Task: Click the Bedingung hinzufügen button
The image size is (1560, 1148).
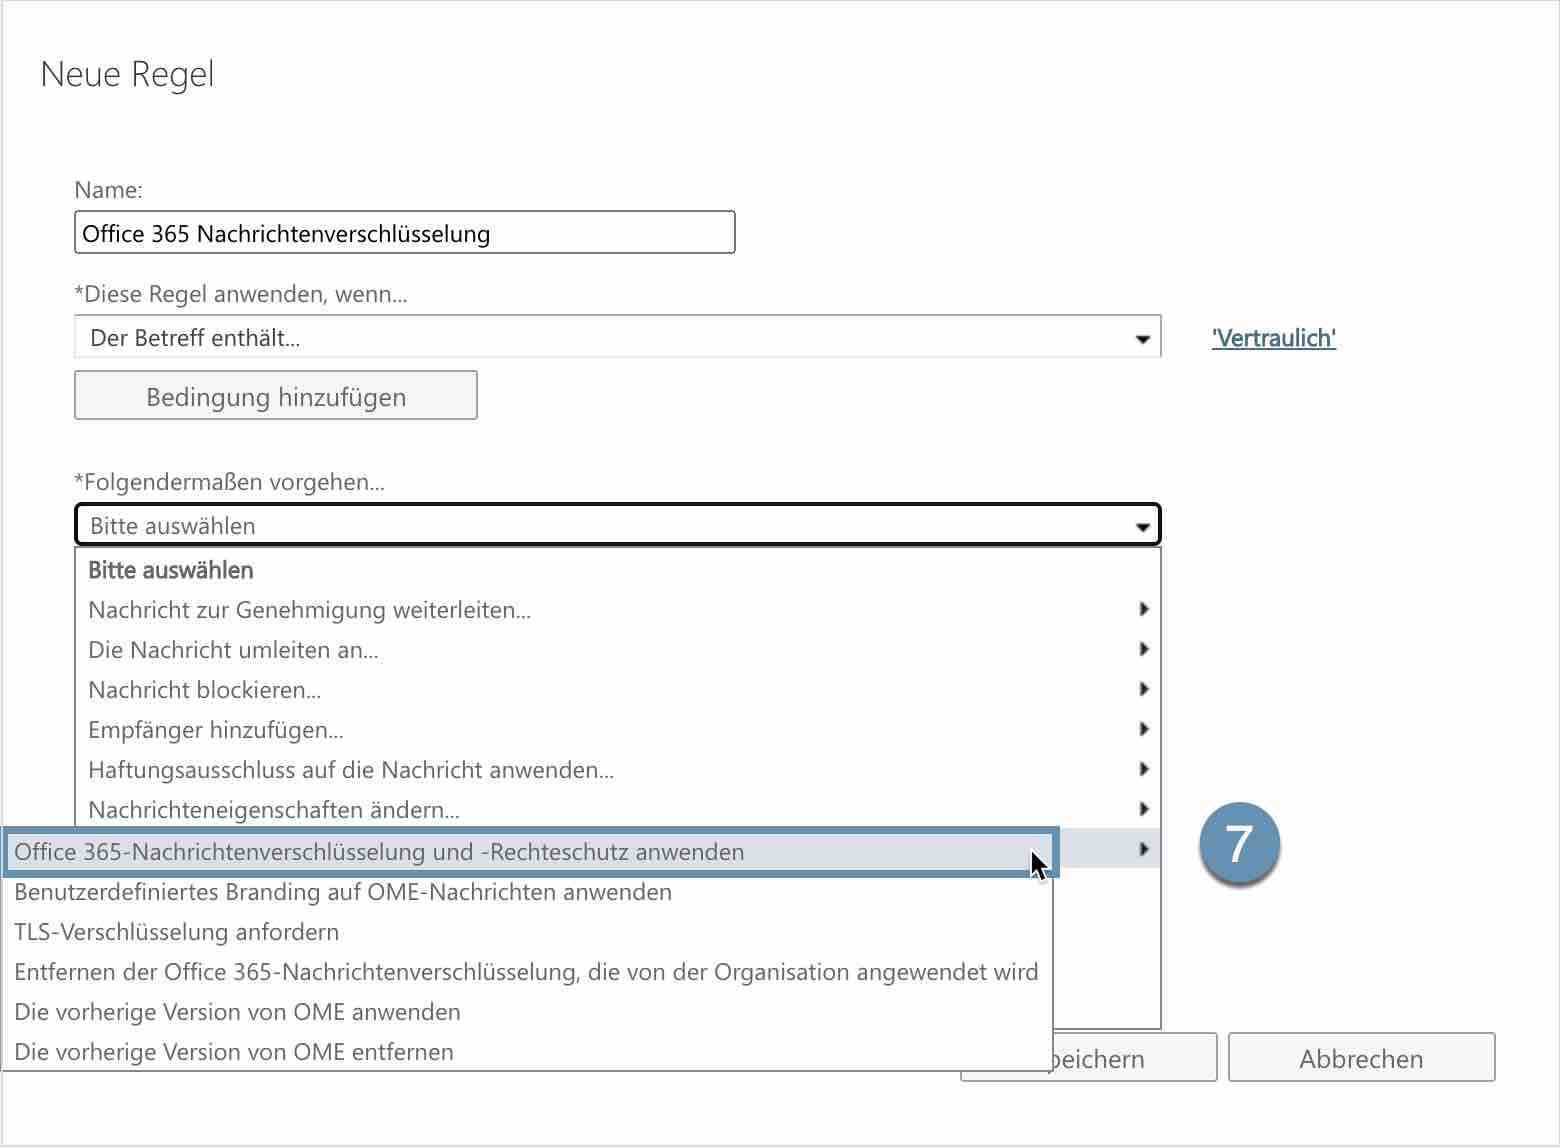Action: click(276, 396)
